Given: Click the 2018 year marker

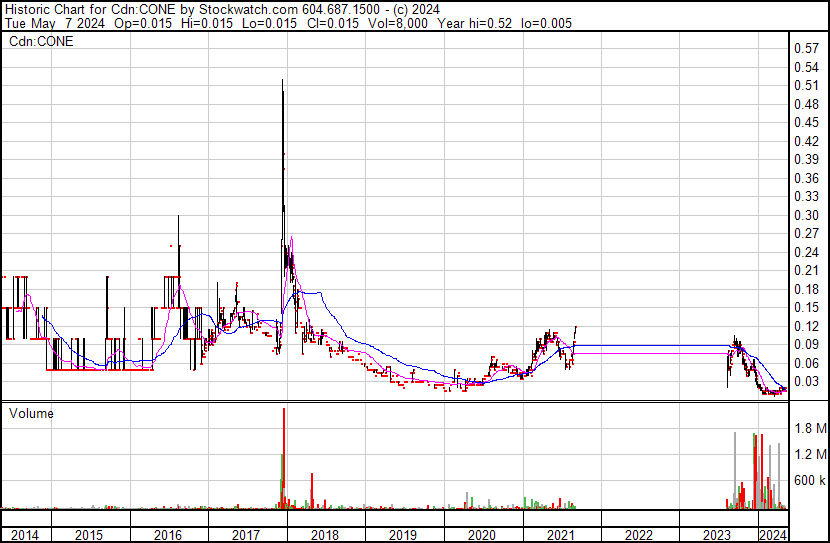Looking at the screenshot, I should pyautogui.click(x=324, y=535).
